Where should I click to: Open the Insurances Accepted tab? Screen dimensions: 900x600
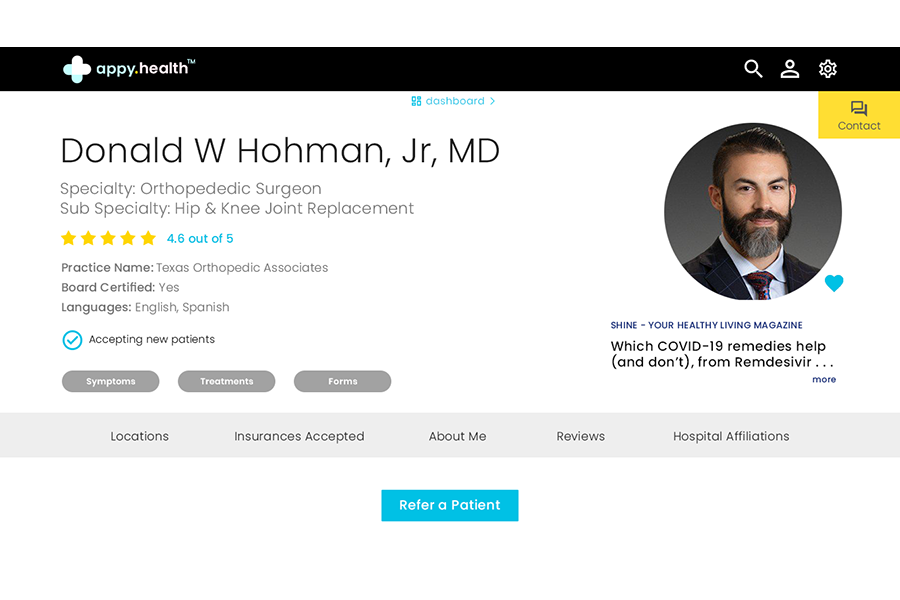tap(299, 436)
